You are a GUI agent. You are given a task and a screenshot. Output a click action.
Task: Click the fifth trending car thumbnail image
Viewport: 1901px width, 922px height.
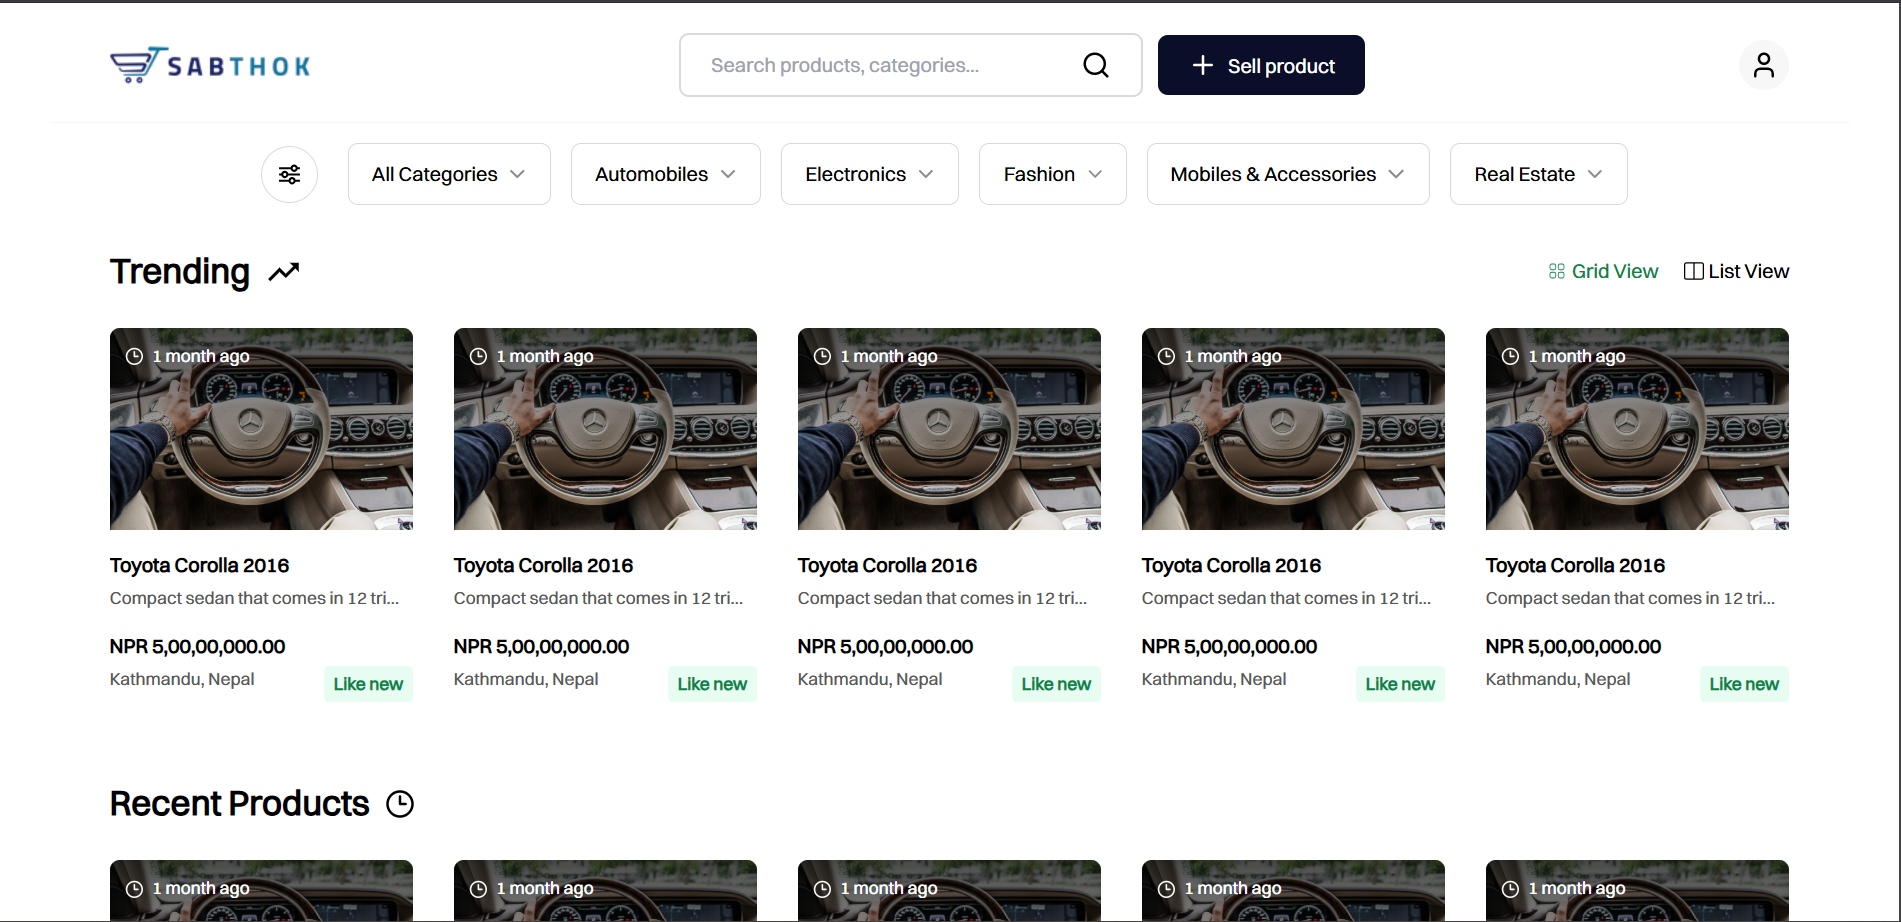pos(1636,430)
